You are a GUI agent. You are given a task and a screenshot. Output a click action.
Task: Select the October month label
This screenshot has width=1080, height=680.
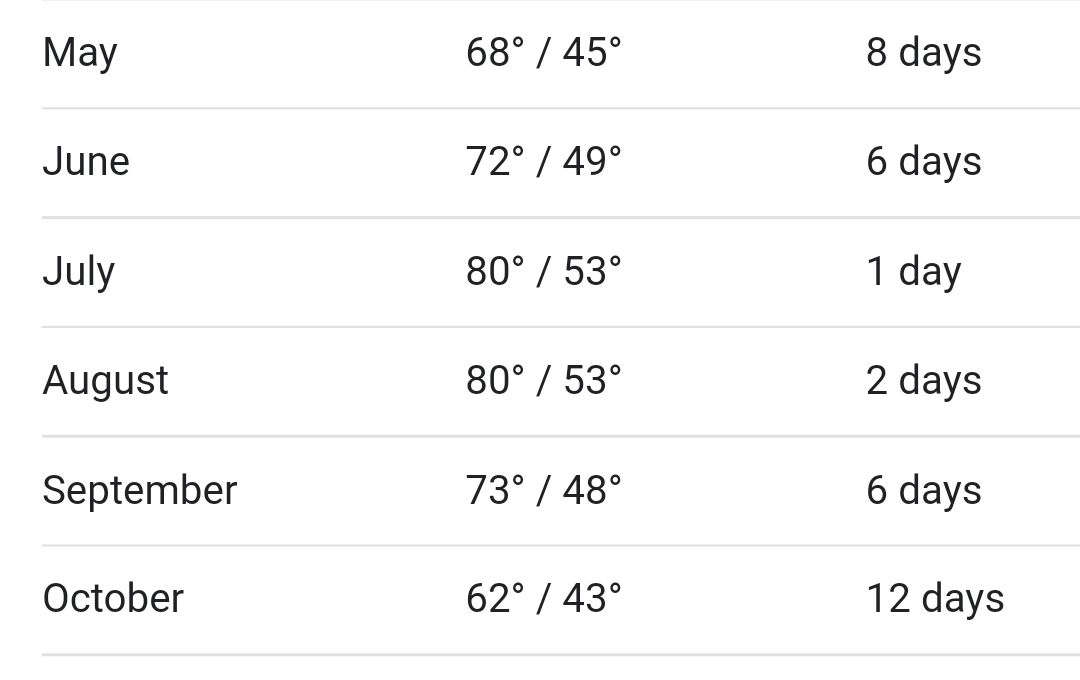click(x=113, y=598)
